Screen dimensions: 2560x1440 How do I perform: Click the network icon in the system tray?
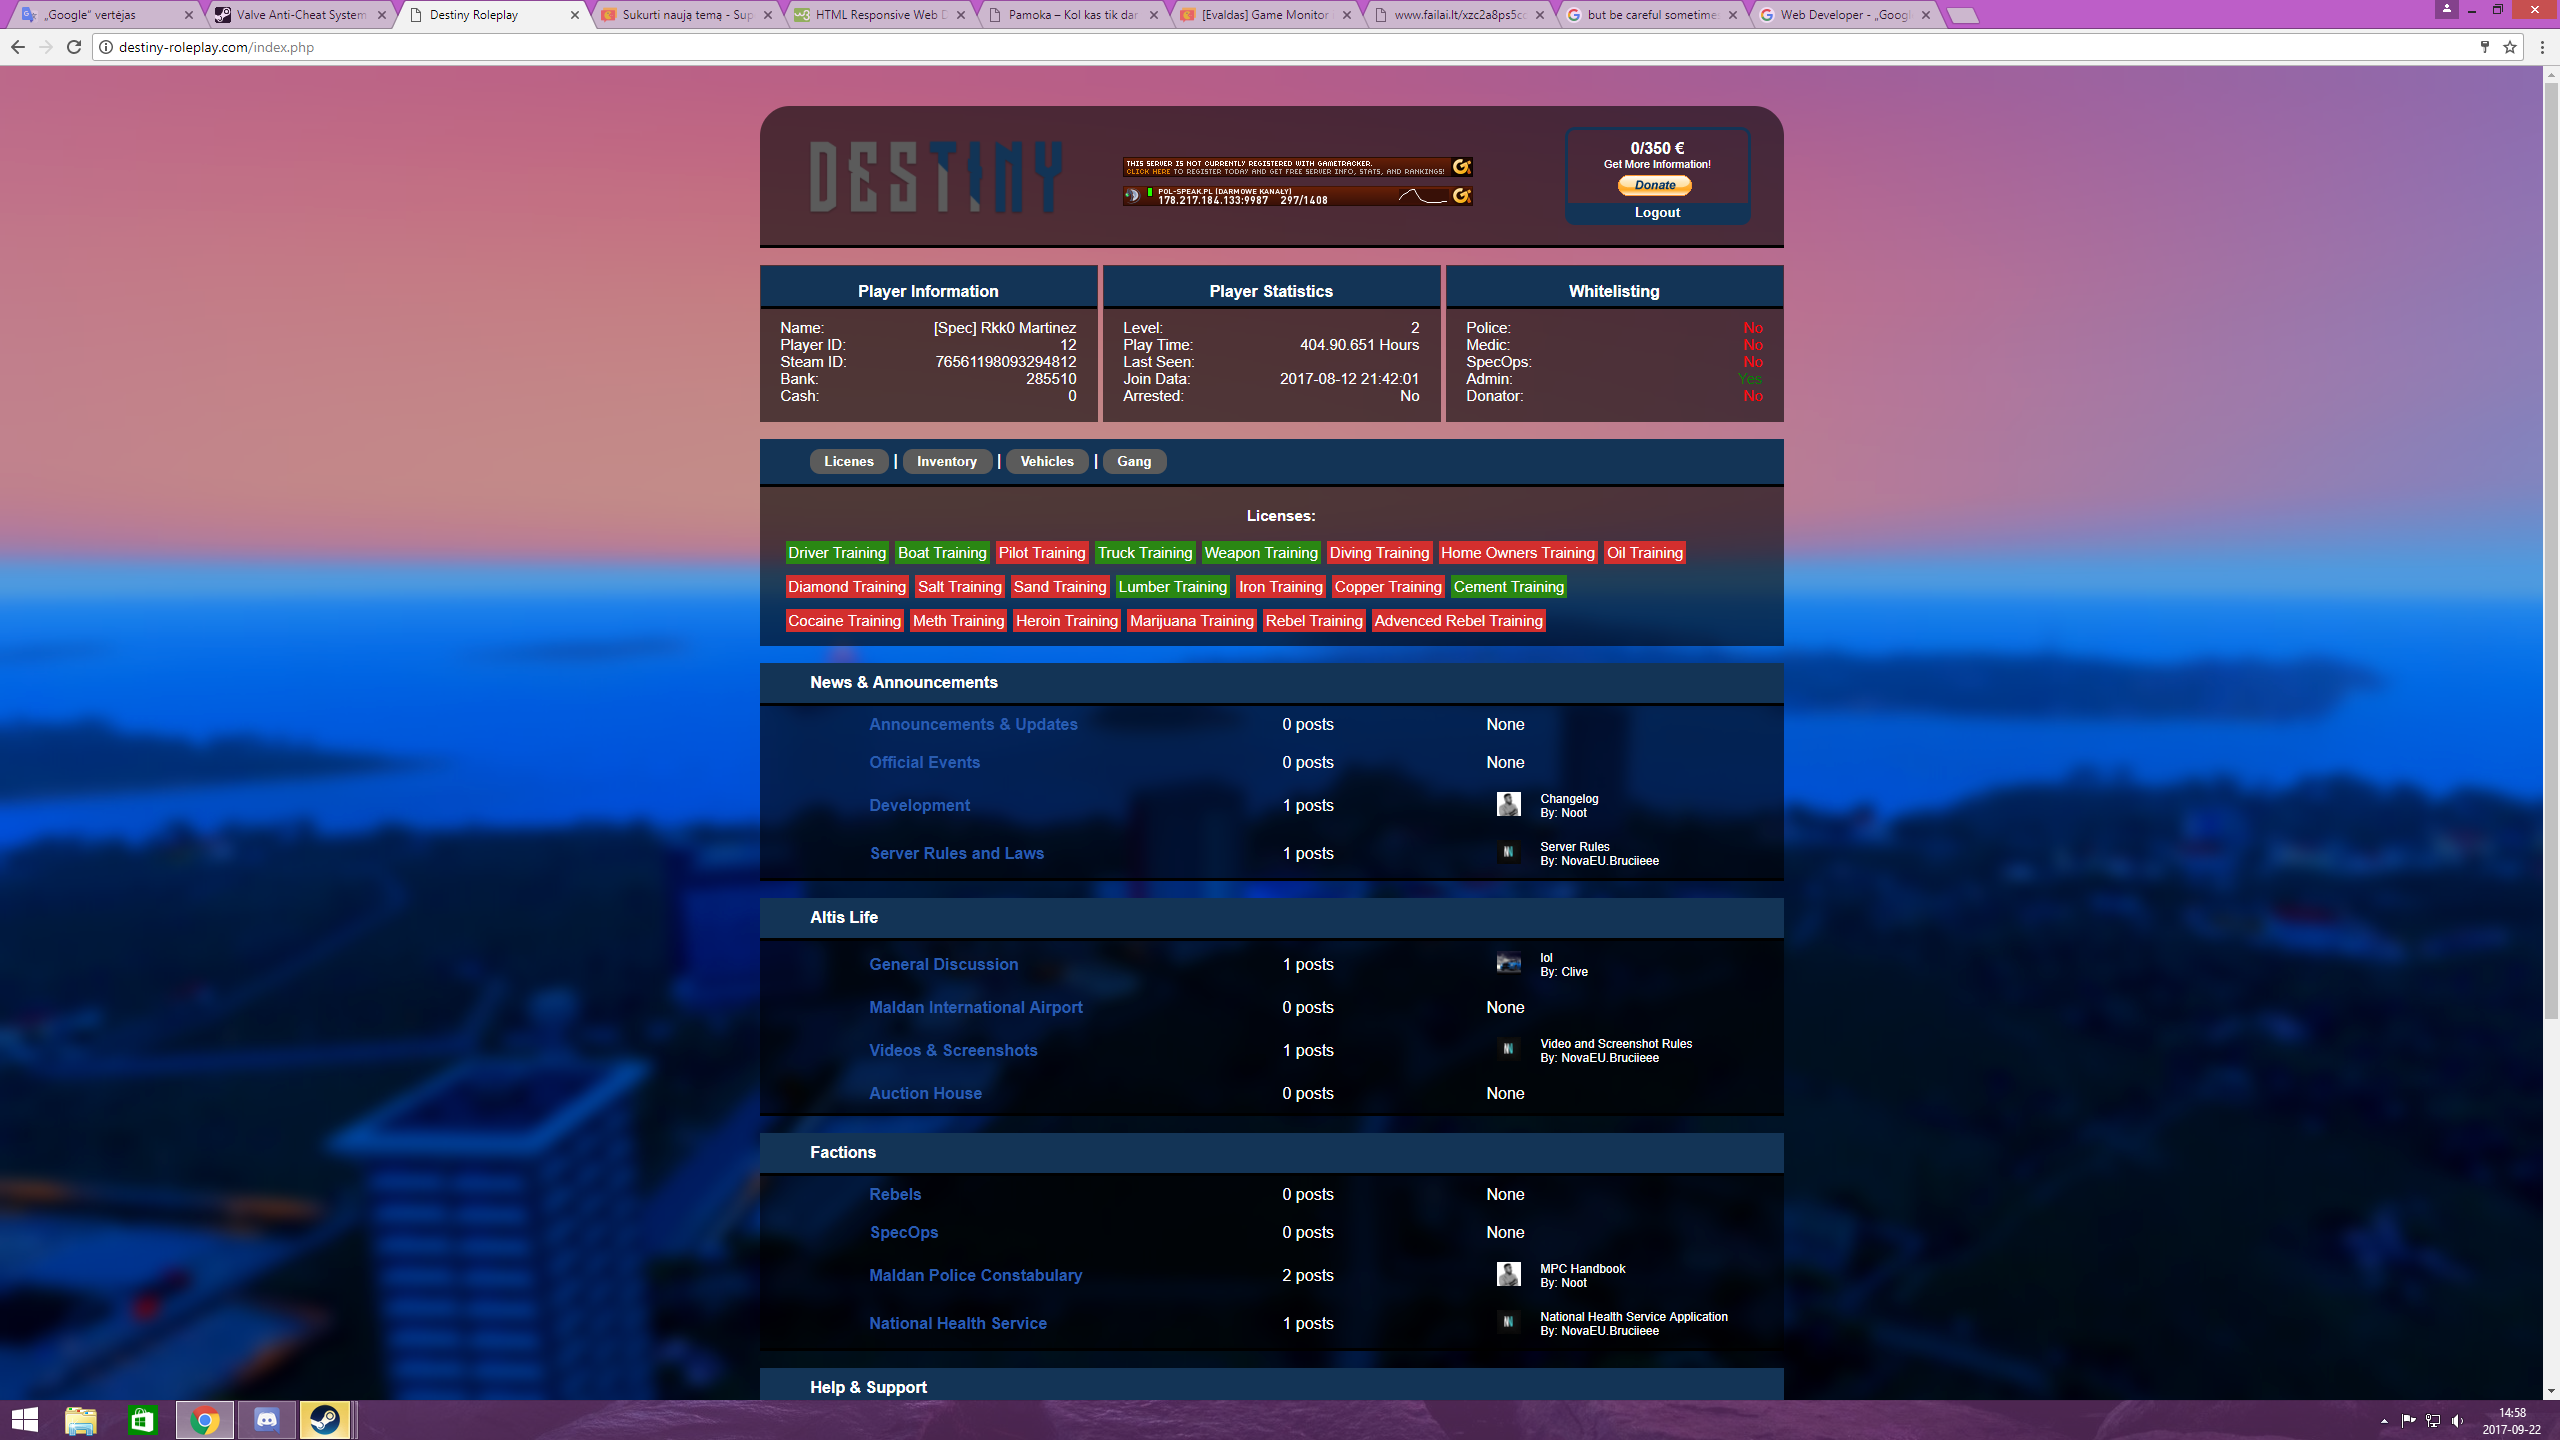(x=2433, y=1421)
